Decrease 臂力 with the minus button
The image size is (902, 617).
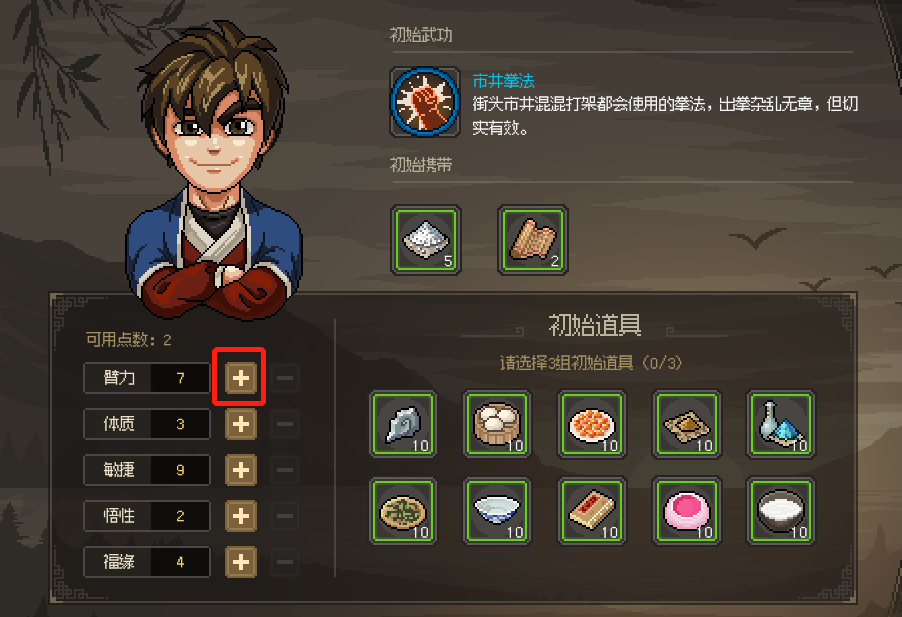[x=285, y=378]
